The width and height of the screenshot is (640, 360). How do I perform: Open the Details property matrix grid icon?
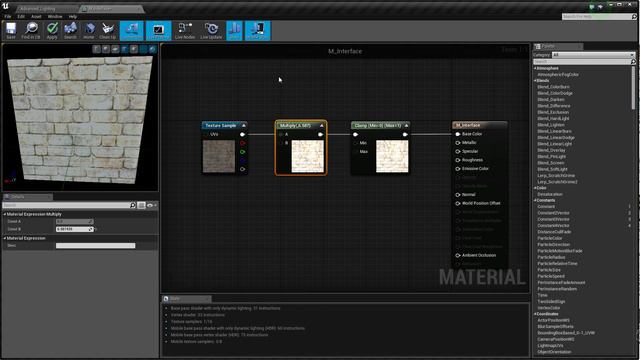[141, 205]
